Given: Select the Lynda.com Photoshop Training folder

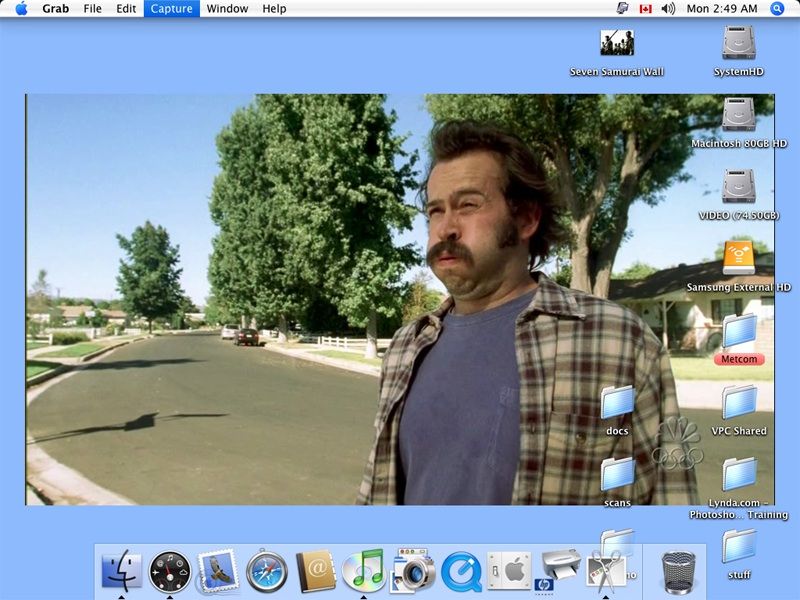Looking at the screenshot, I should (739, 474).
